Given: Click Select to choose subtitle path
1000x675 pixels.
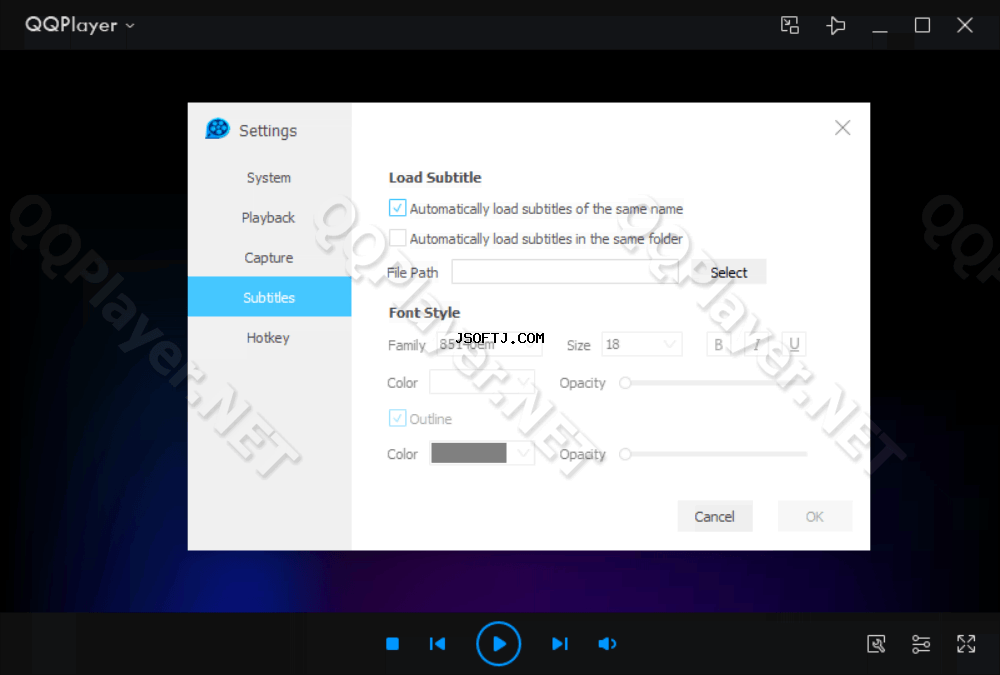Looking at the screenshot, I should coord(728,272).
